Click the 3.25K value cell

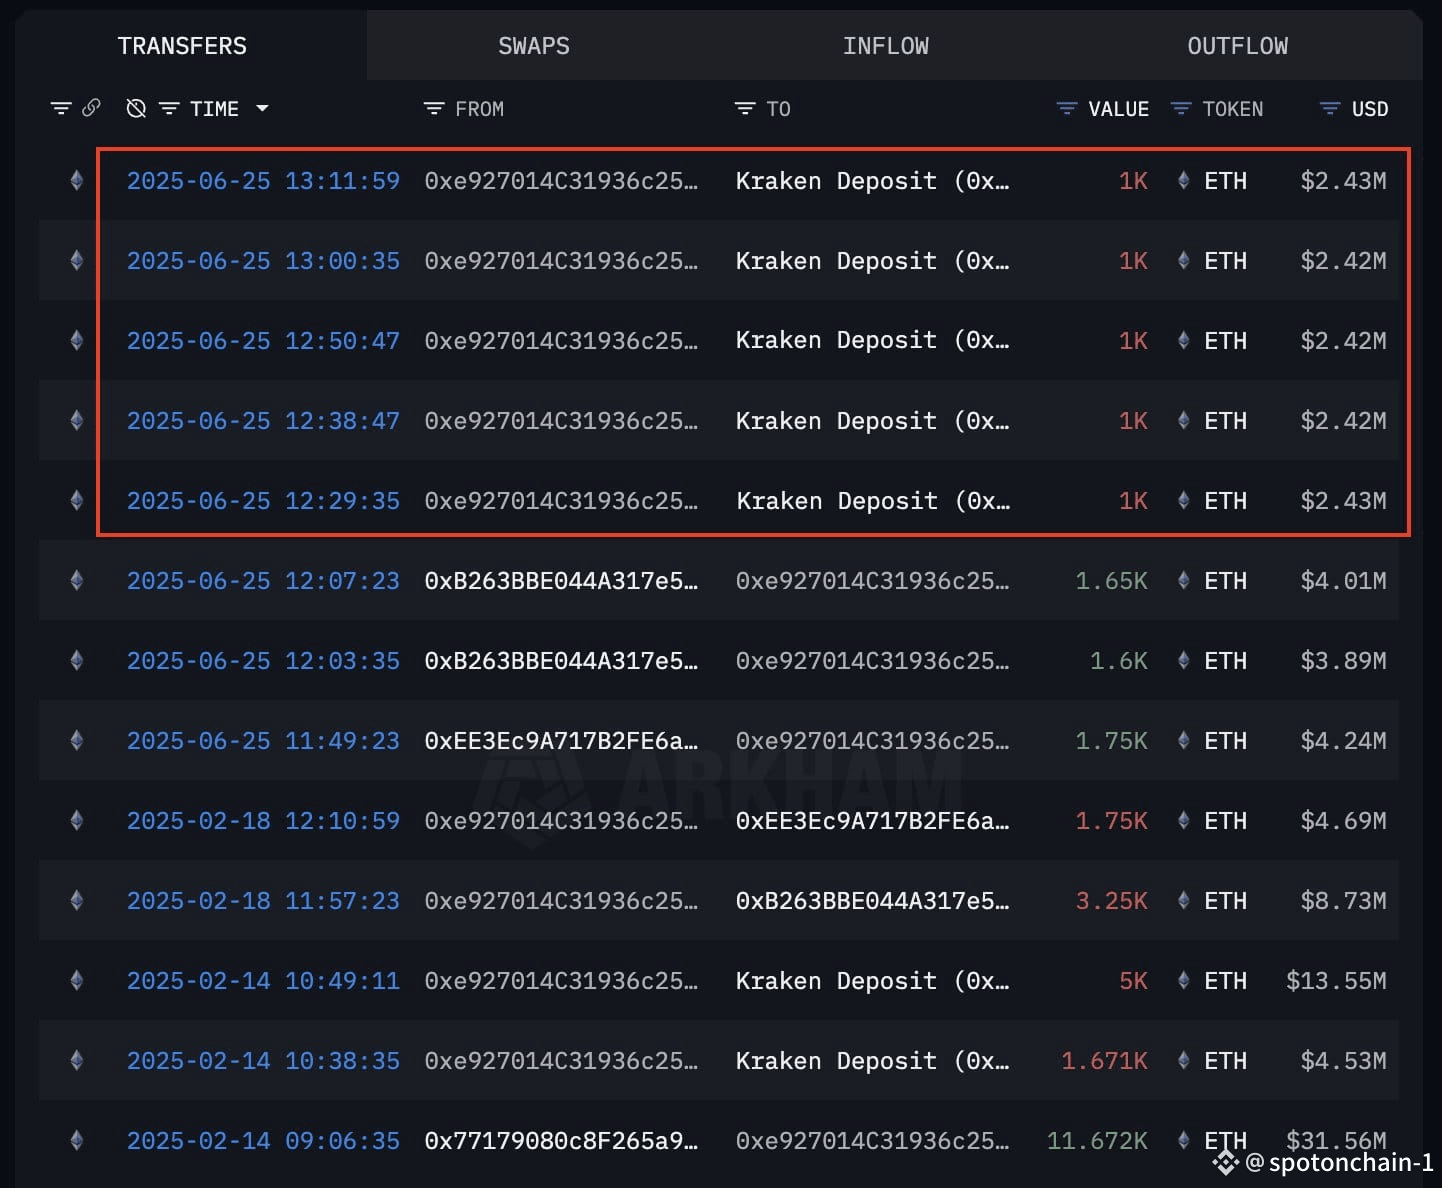coord(1111,901)
